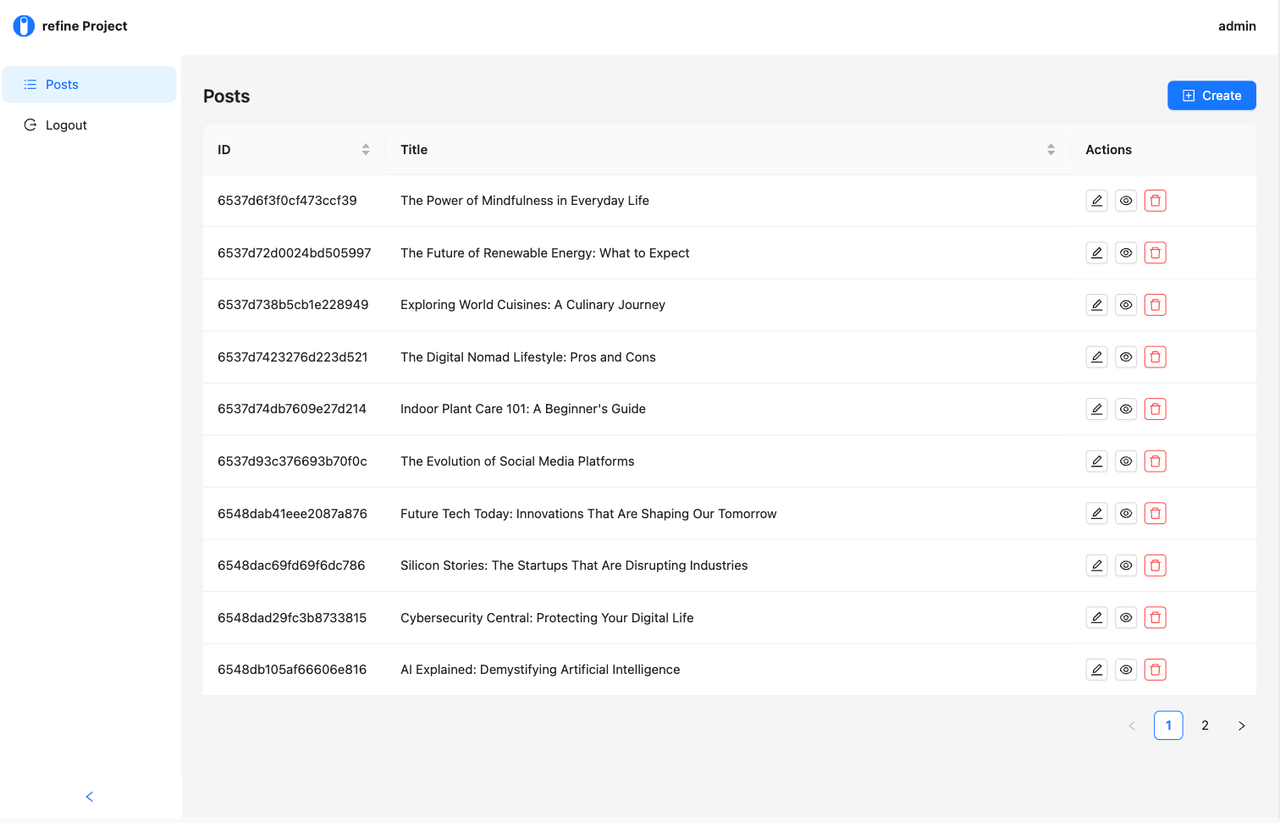The width and height of the screenshot is (1280, 823).
Task: Delete the 'Future of Renewable Energy' post
Action: (x=1155, y=253)
